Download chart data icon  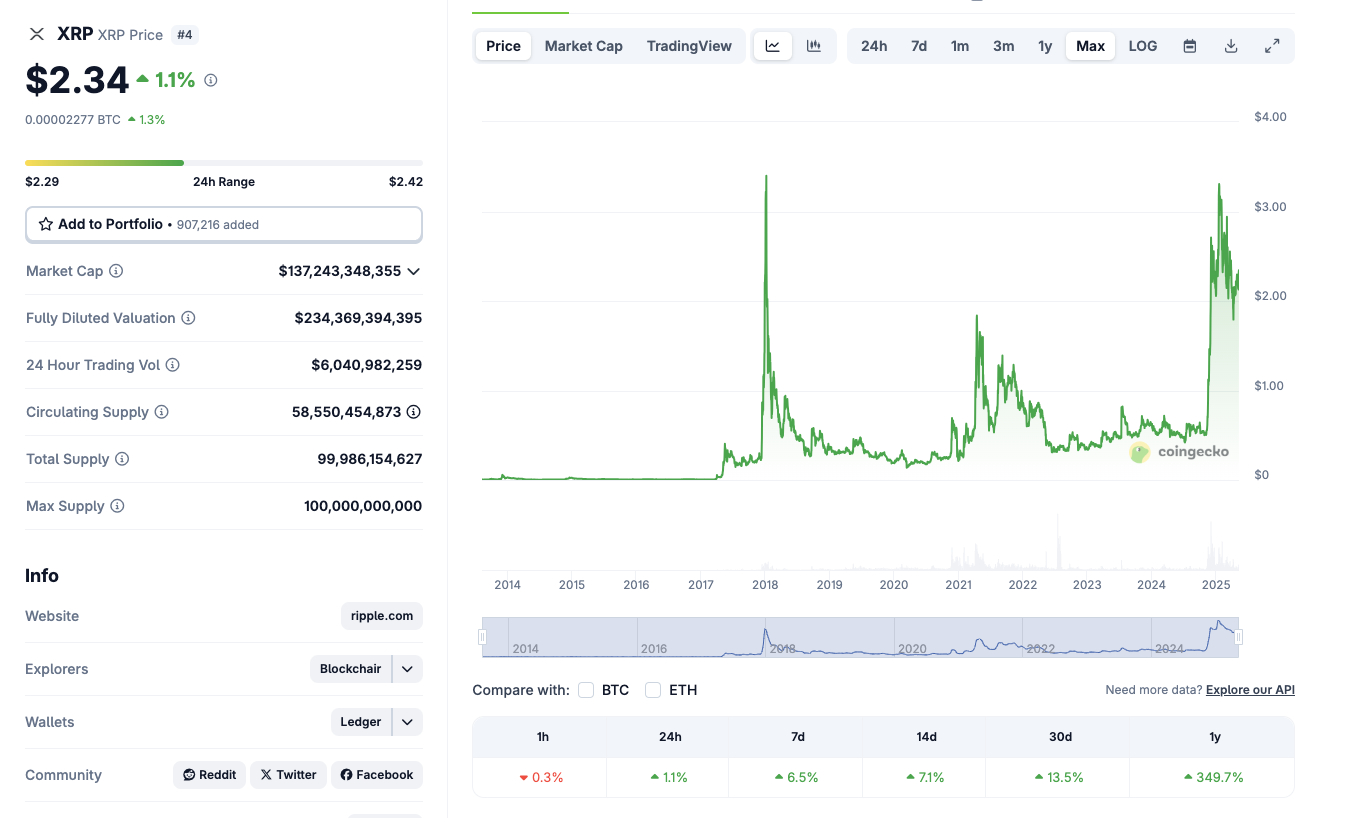pyautogui.click(x=1231, y=46)
